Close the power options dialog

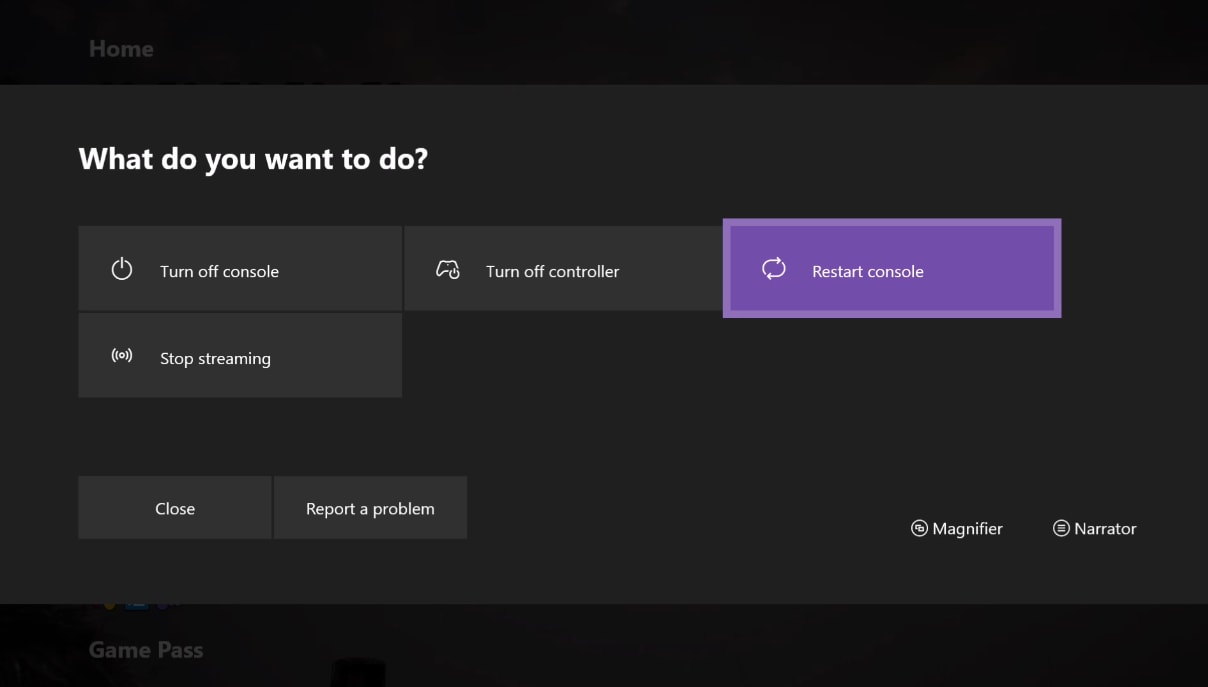174,508
